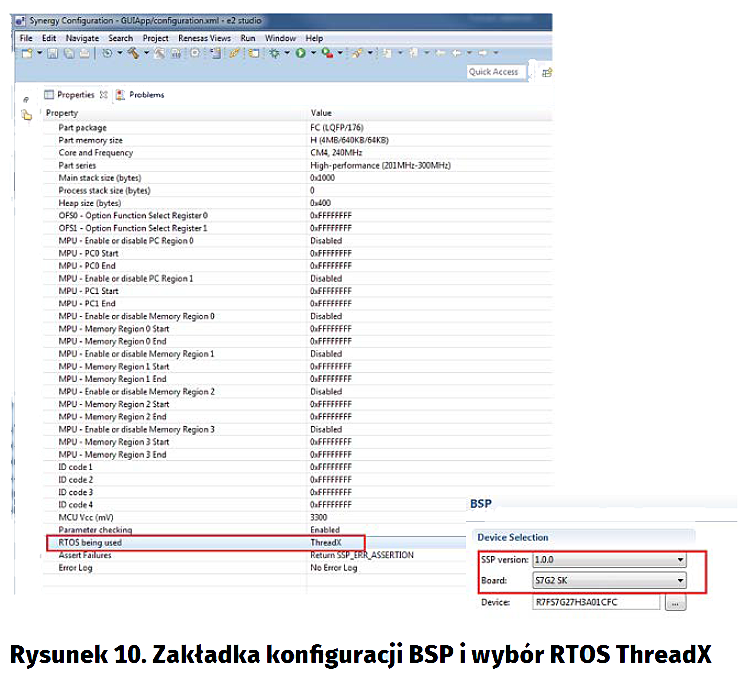This screenshot has width=744, height=675.
Task: Open the dropdown arrow next to Run icon
Action: 311,54
